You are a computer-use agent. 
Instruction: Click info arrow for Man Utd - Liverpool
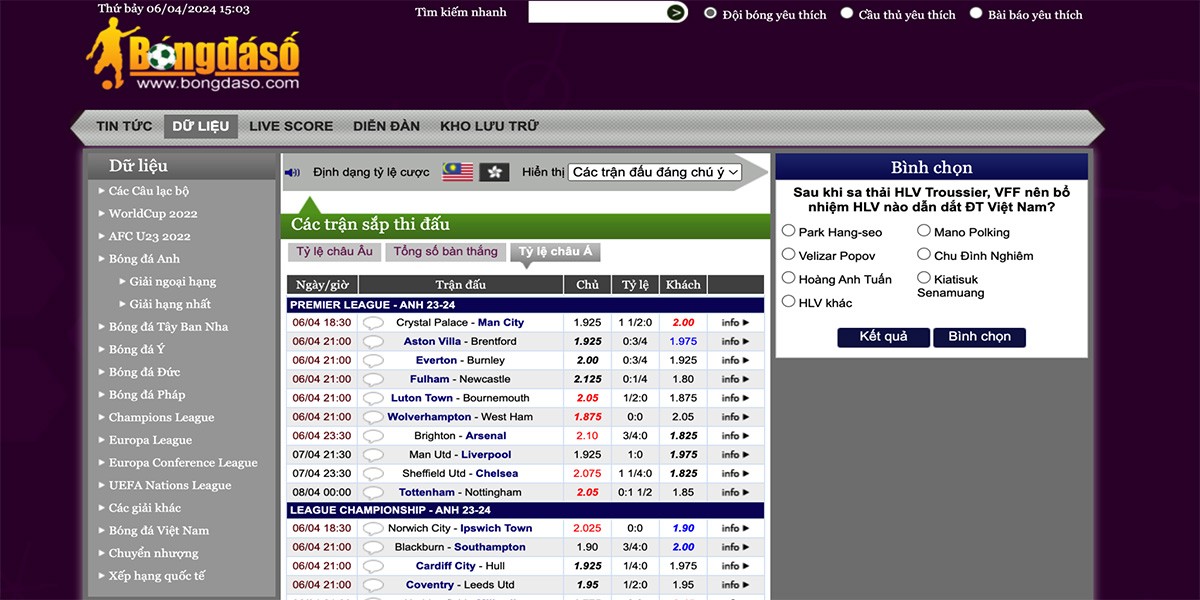click(x=735, y=455)
